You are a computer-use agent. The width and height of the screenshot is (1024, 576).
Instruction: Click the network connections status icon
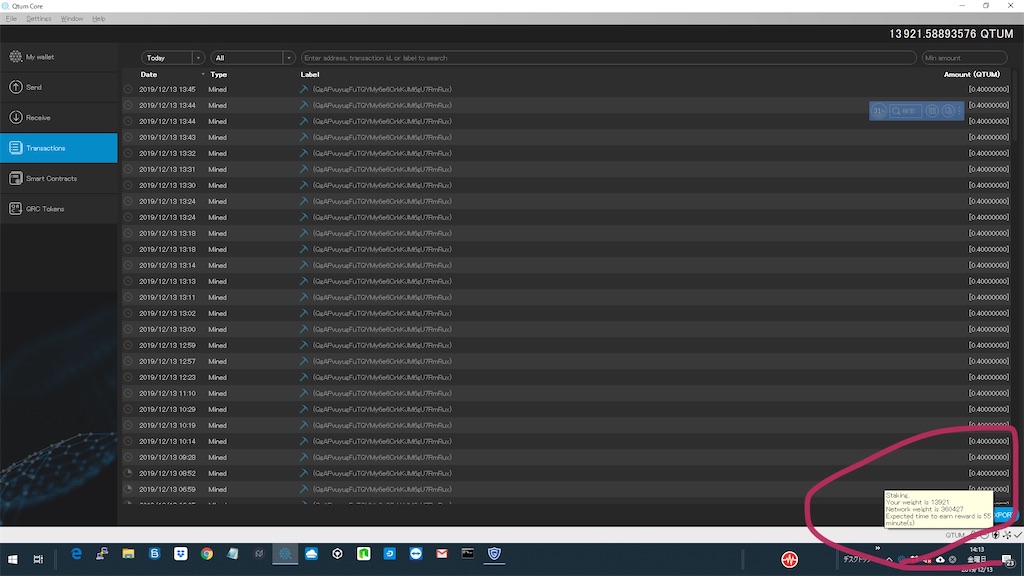tap(1007, 535)
